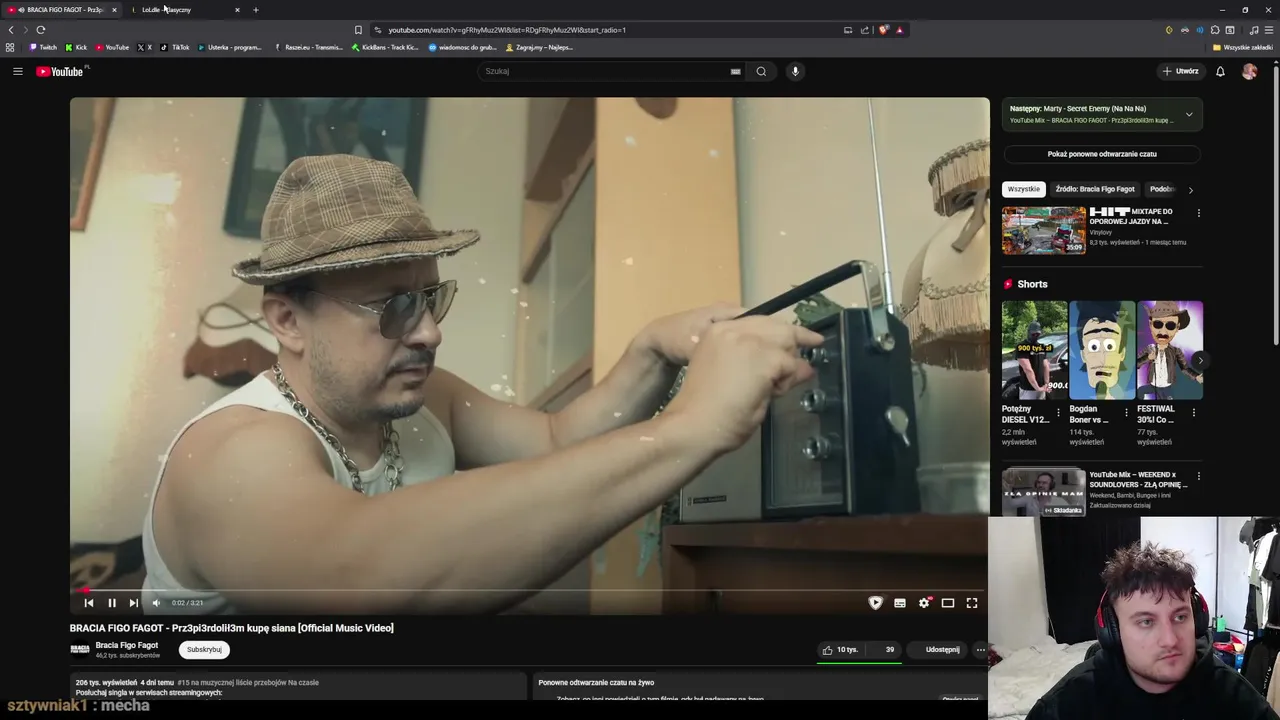The height and width of the screenshot is (720, 1280).
Task: Open options for Bogdan Boner short
Action: [x=1126, y=412]
